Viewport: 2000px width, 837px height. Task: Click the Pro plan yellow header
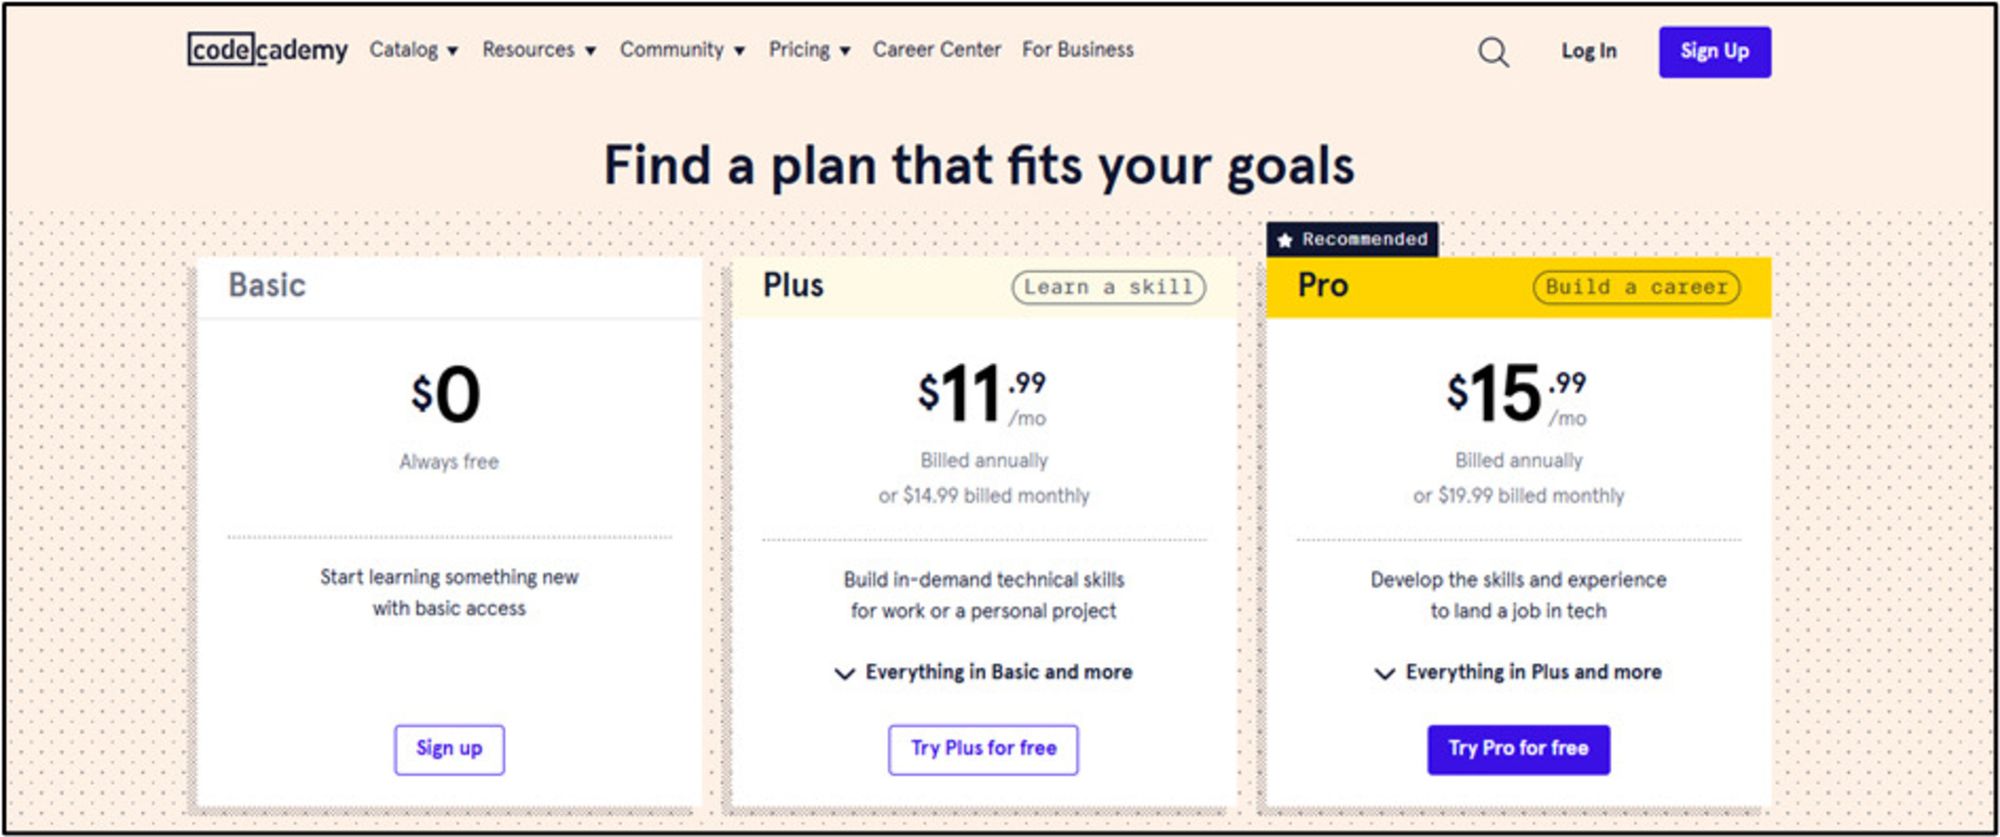[1430, 287]
